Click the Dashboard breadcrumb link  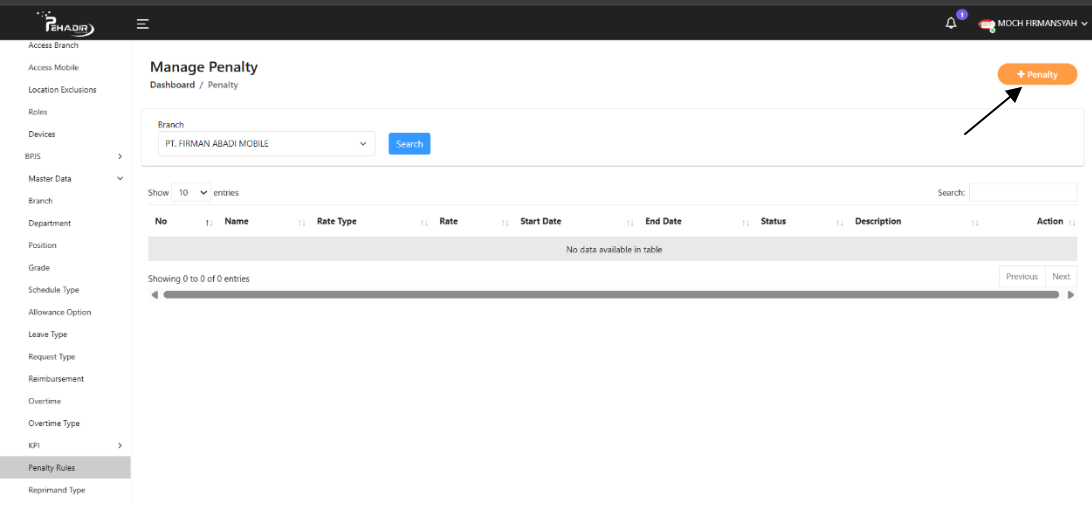pos(172,86)
